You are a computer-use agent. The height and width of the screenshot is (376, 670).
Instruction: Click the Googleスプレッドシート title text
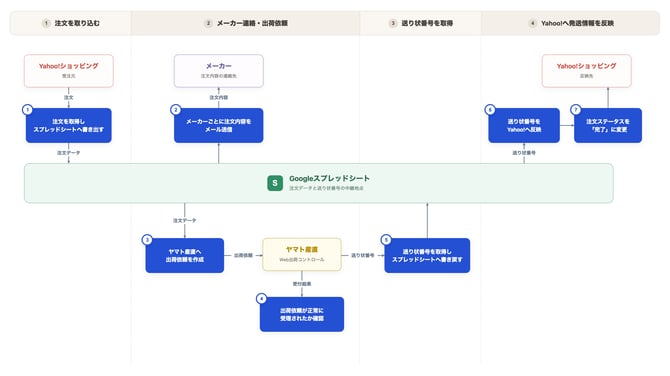[x=329, y=179]
